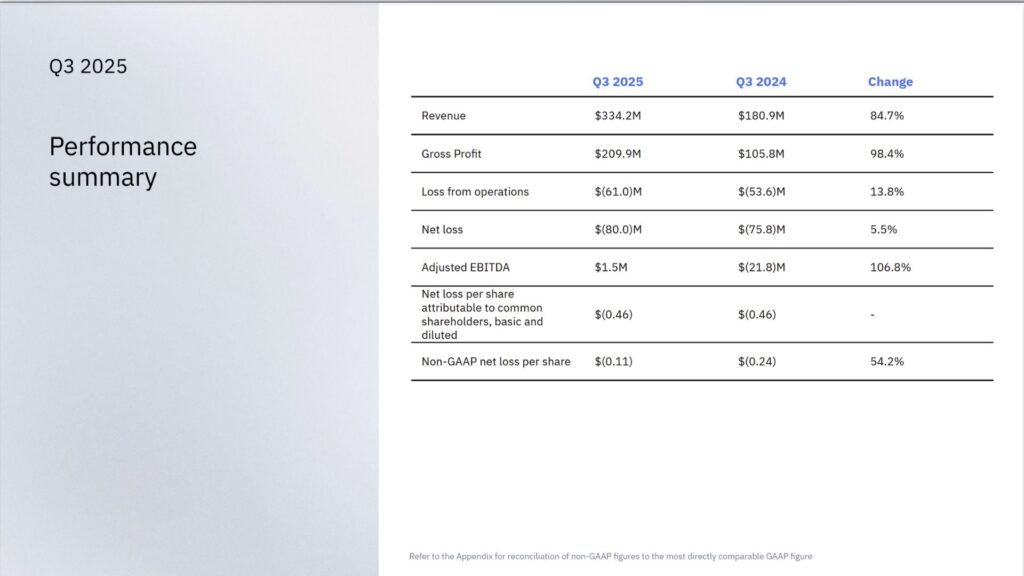Click the Net loss row label
Image resolution: width=1024 pixels, height=576 pixels.
point(444,230)
